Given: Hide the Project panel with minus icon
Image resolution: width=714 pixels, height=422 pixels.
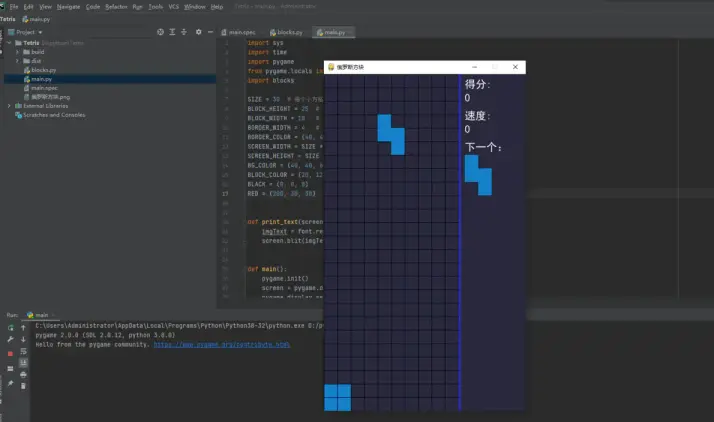Looking at the screenshot, I should pos(210,32).
